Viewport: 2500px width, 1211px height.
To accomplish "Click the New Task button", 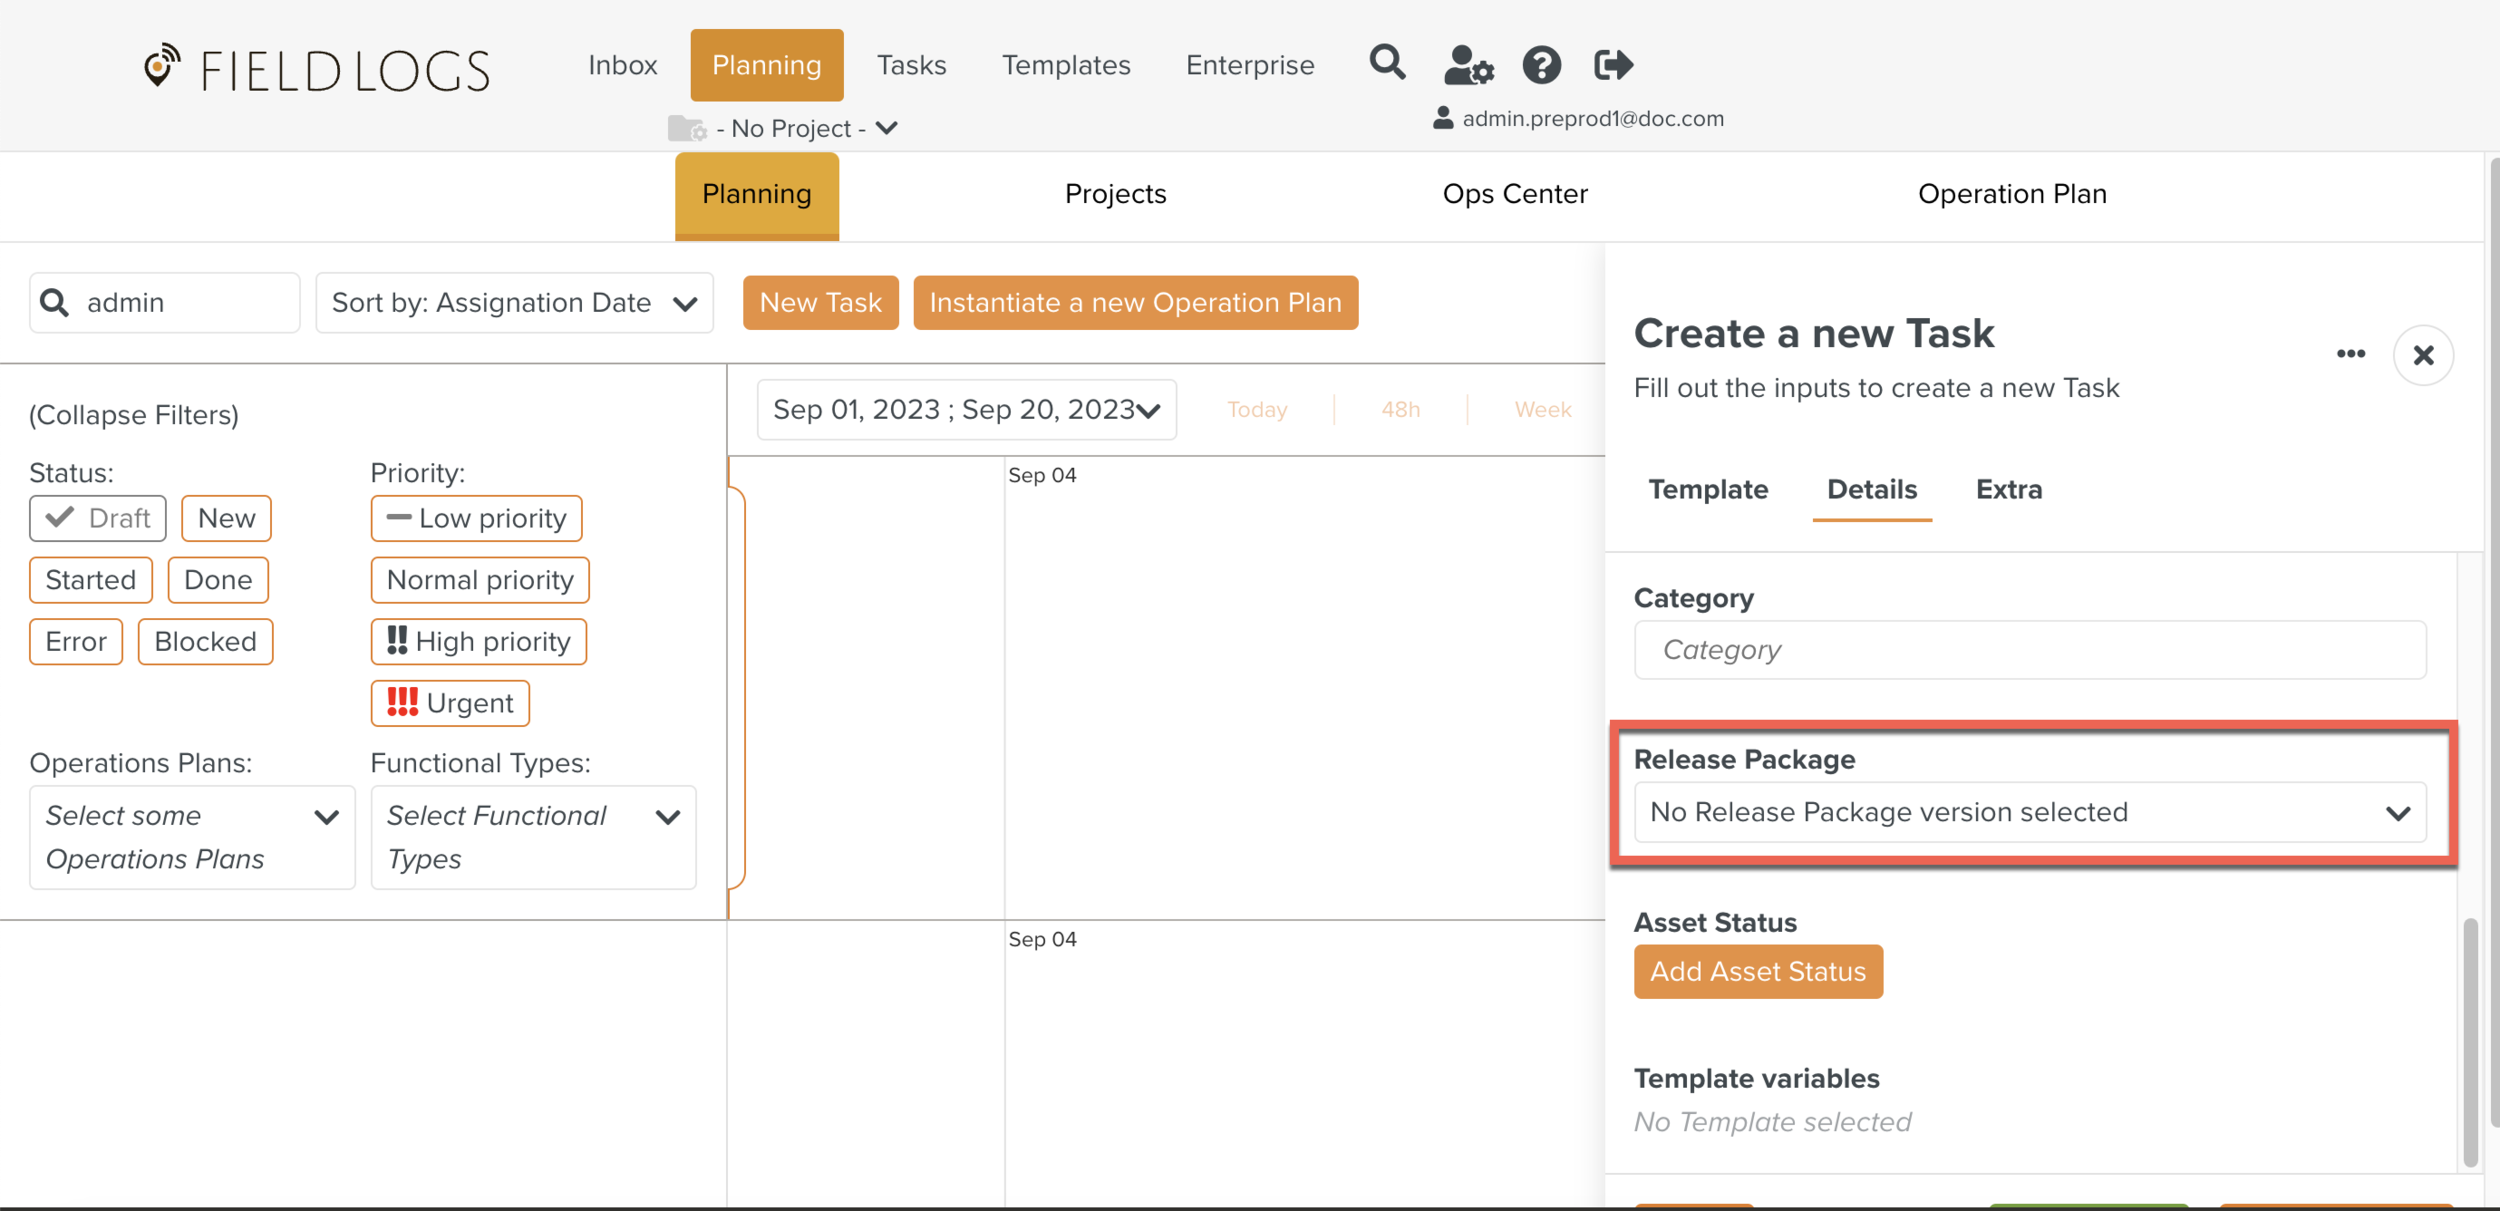I will pos(820,302).
